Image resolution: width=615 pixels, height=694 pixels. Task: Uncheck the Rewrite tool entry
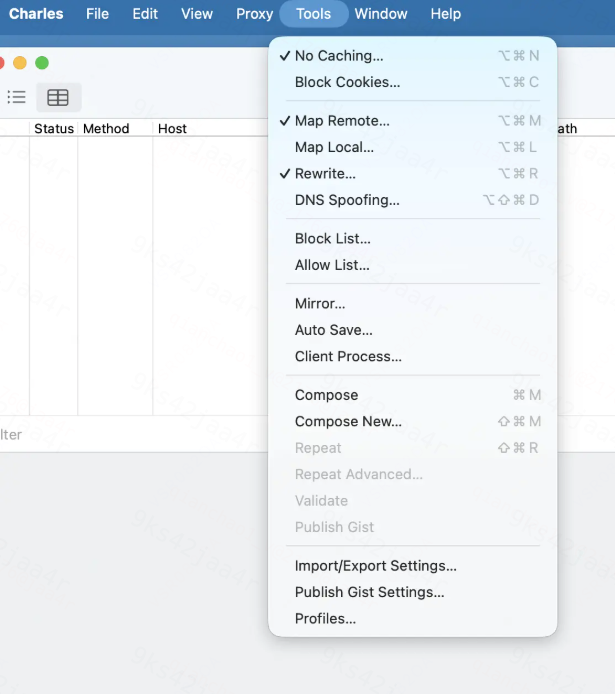pyautogui.click(x=412, y=174)
